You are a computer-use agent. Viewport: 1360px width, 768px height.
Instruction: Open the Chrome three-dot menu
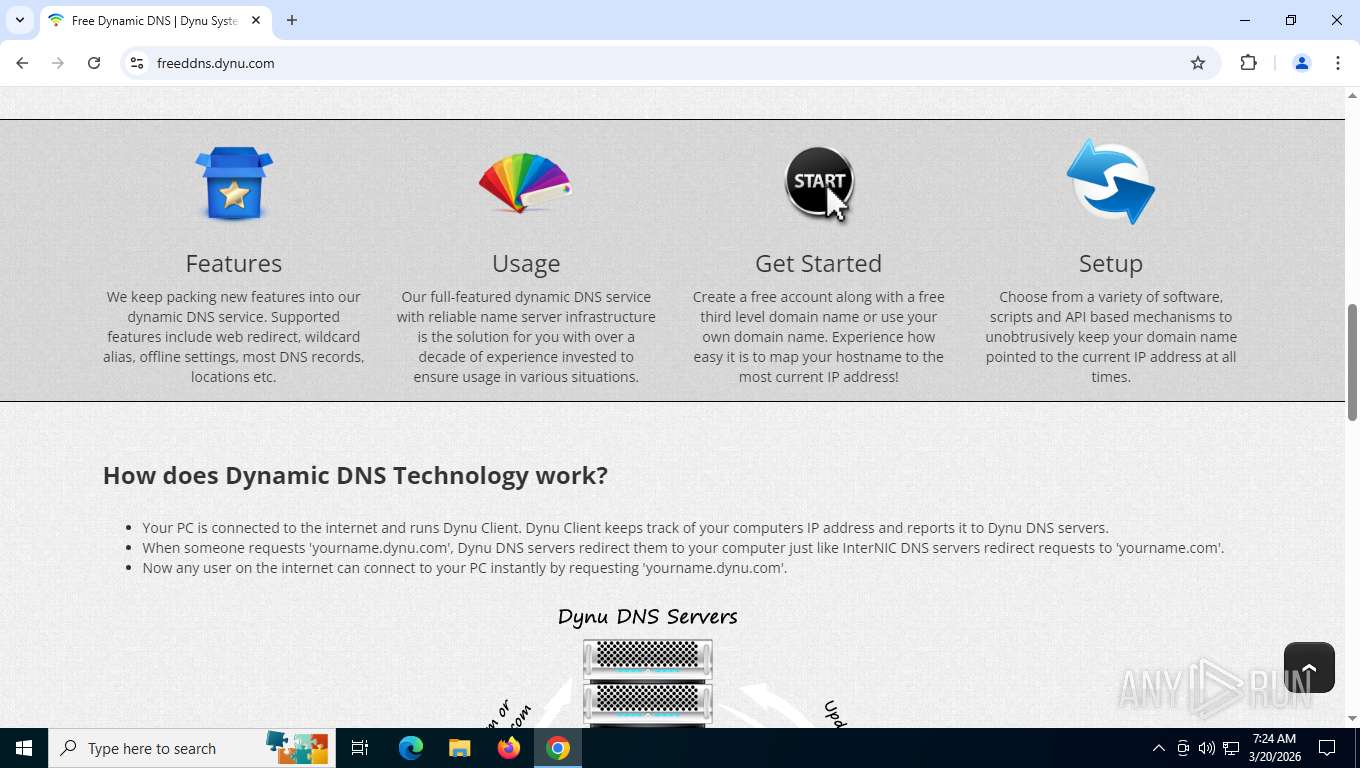click(x=1338, y=63)
